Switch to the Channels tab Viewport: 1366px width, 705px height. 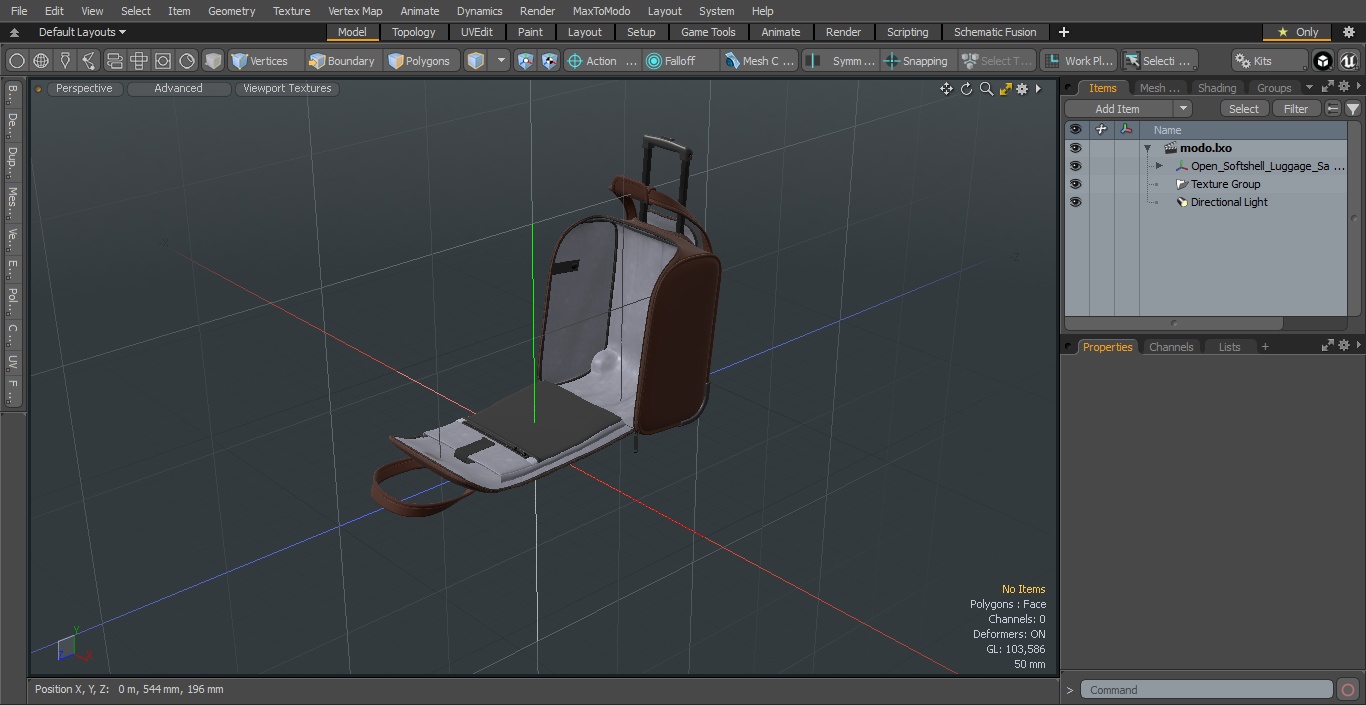coord(1170,347)
